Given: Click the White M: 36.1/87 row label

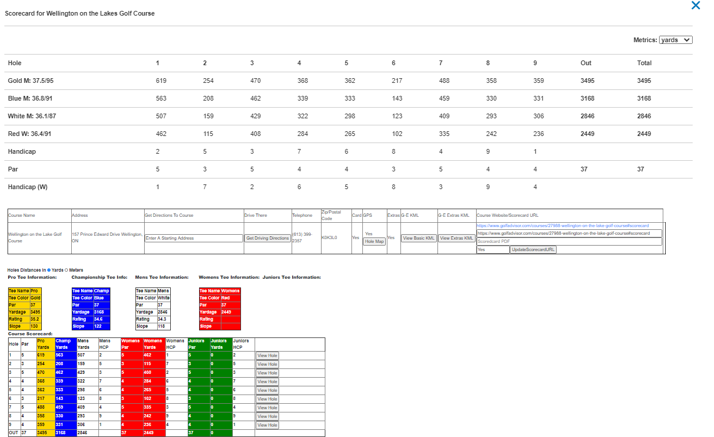Looking at the screenshot, I should [x=32, y=116].
